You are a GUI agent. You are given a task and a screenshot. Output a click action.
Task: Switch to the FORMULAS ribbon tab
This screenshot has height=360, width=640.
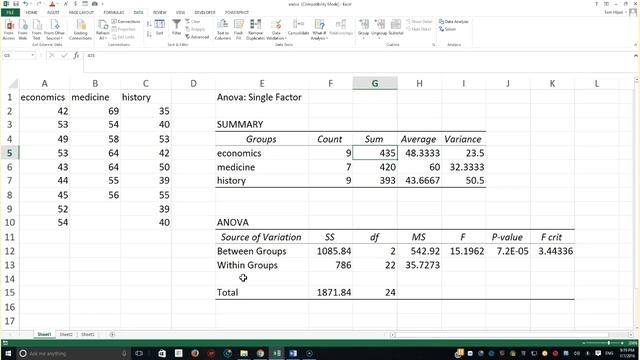[x=113, y=13]
